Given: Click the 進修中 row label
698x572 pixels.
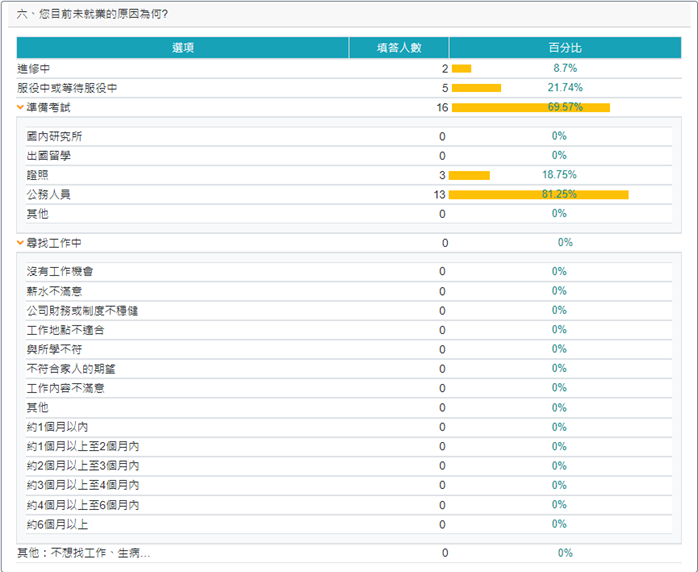Looking at the screenshot, I should click(34, 68).
